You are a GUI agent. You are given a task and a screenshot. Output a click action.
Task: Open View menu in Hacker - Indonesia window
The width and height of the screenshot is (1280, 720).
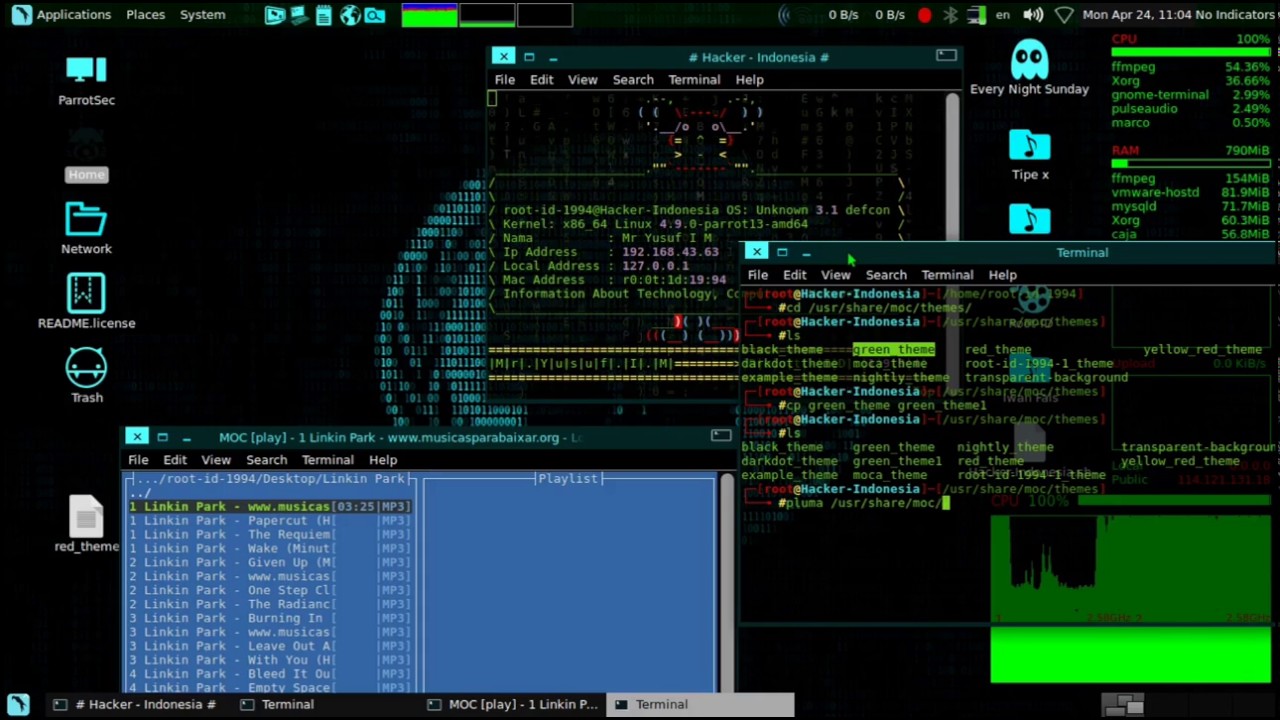582,80
